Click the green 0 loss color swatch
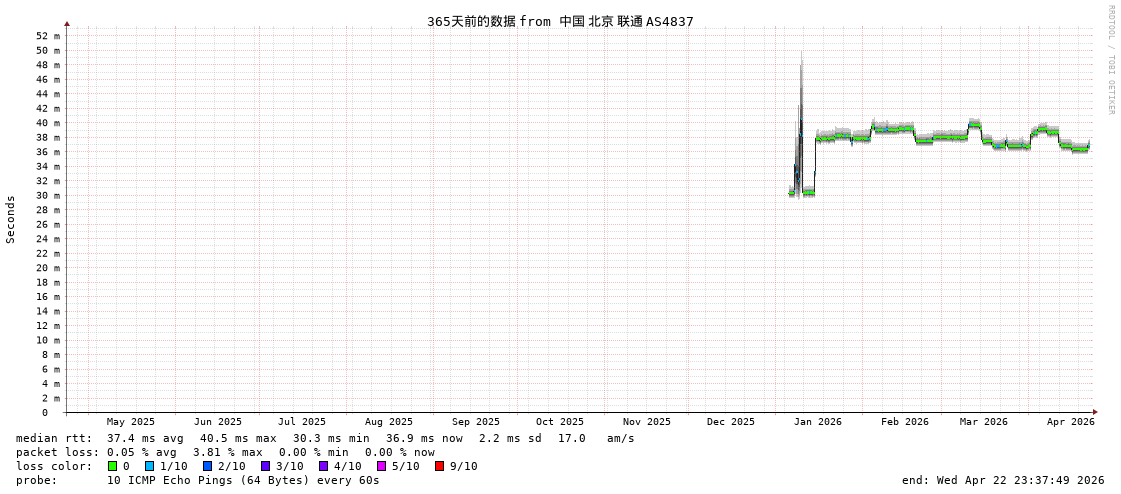 [x=113, y=466]
